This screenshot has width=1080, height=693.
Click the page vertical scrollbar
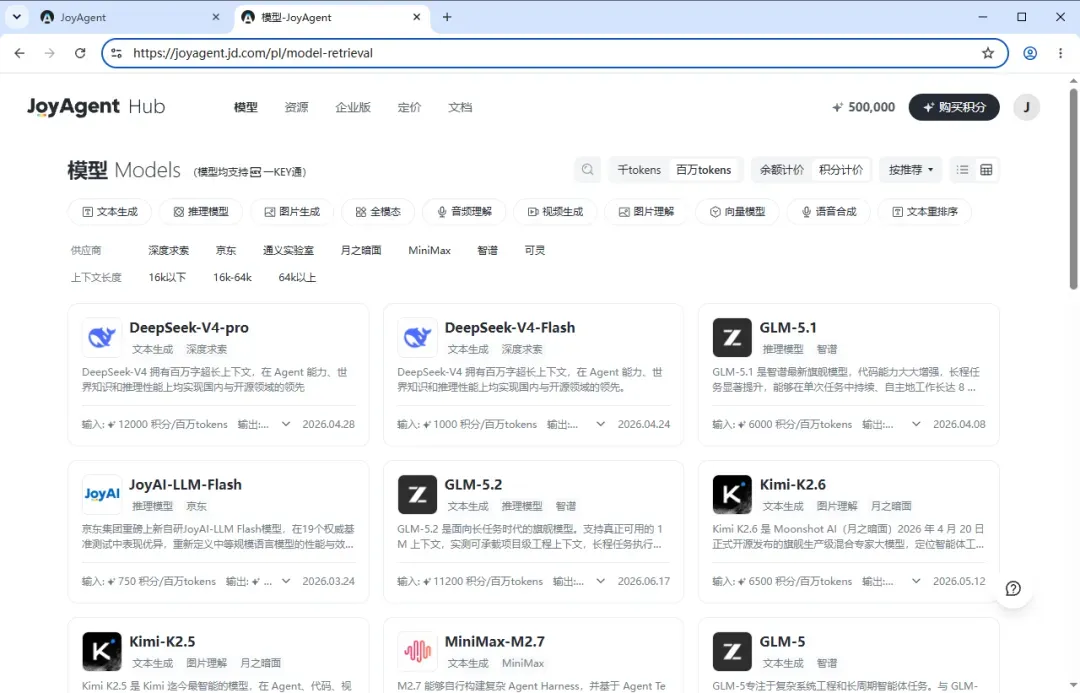1073,189
